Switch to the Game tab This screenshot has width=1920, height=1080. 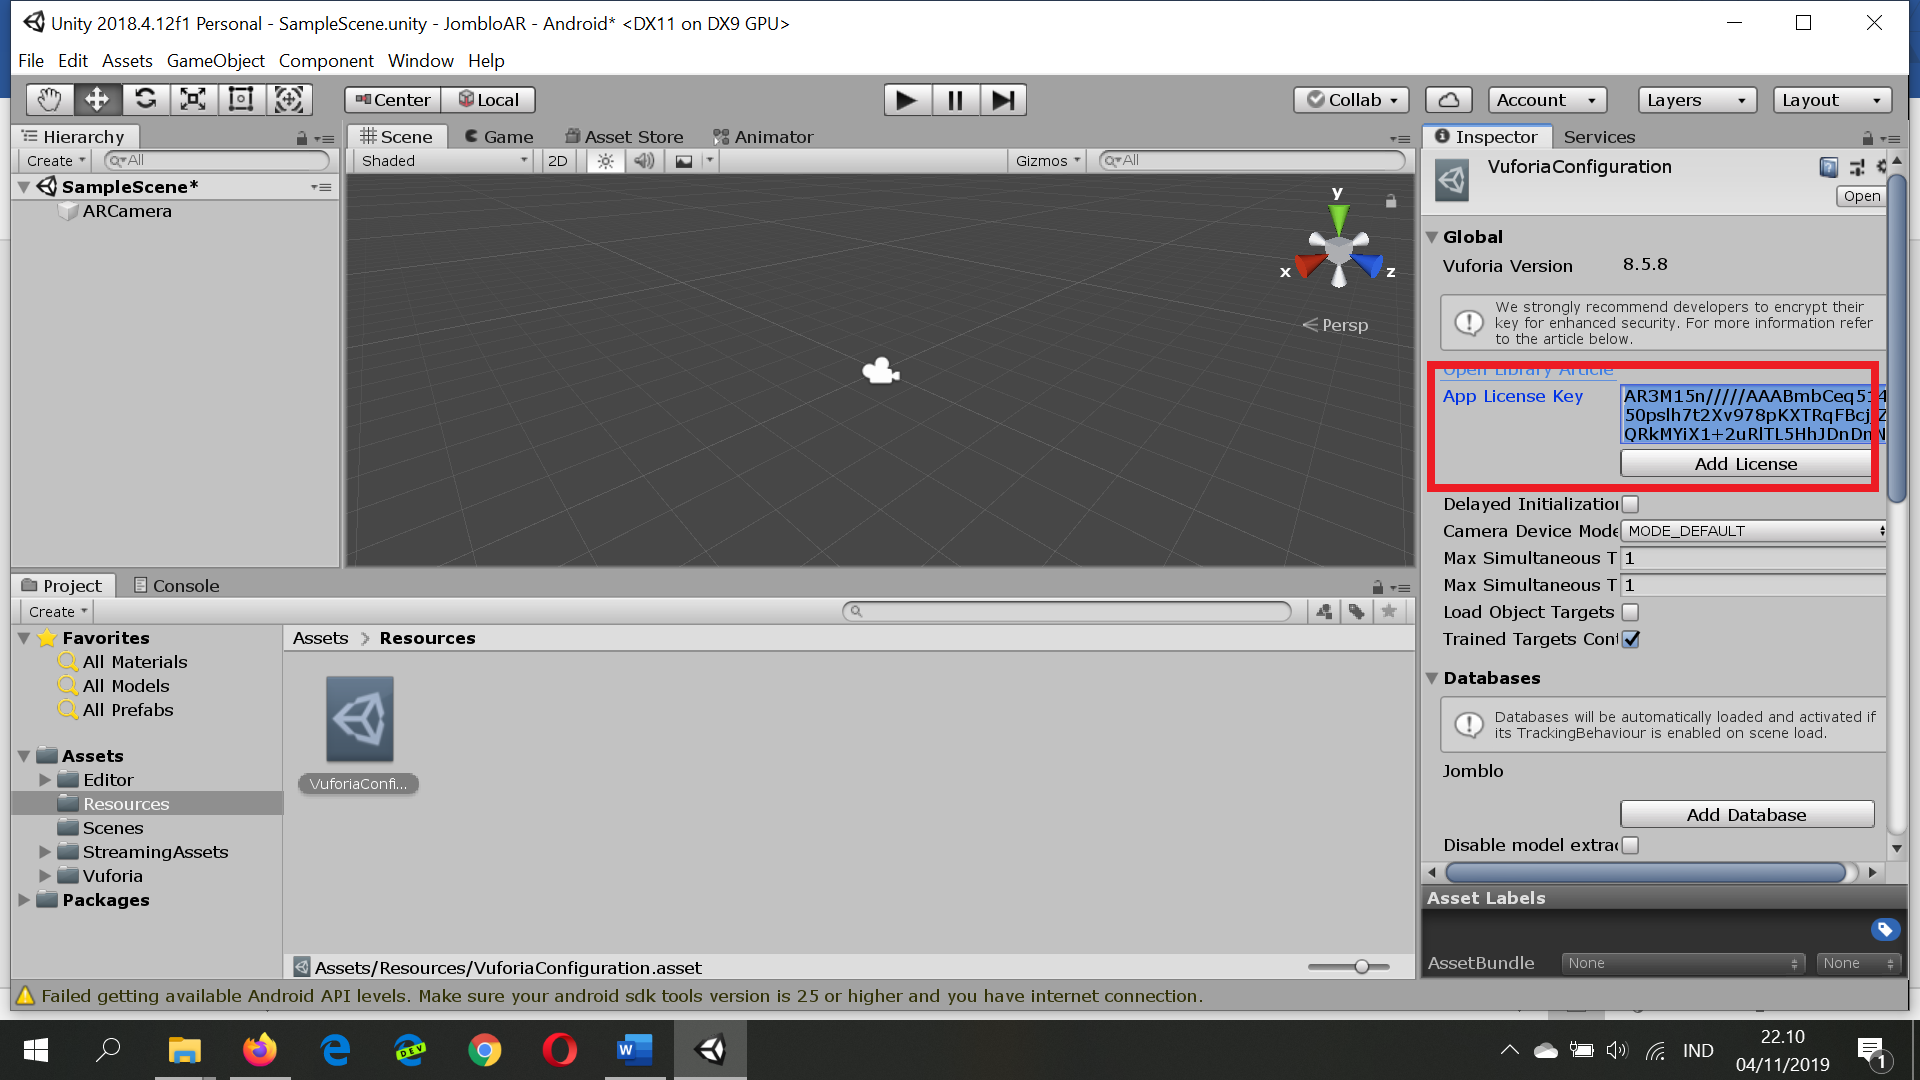click(498, 137)
